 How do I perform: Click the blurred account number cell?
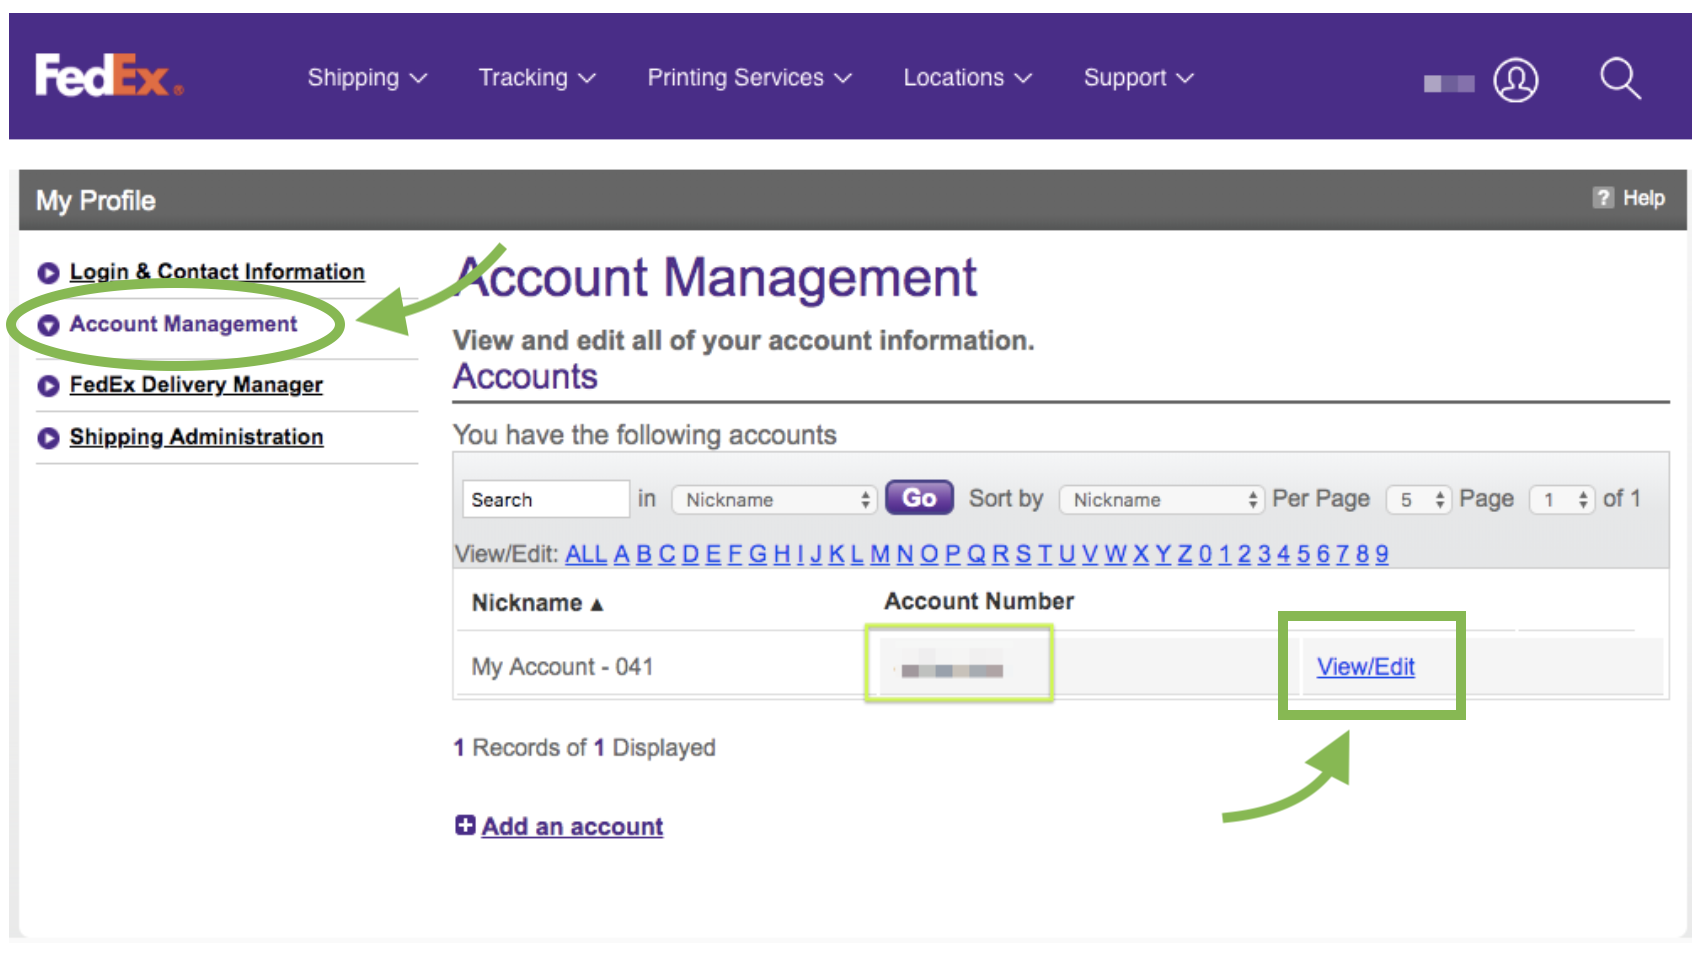pos(952,669)
